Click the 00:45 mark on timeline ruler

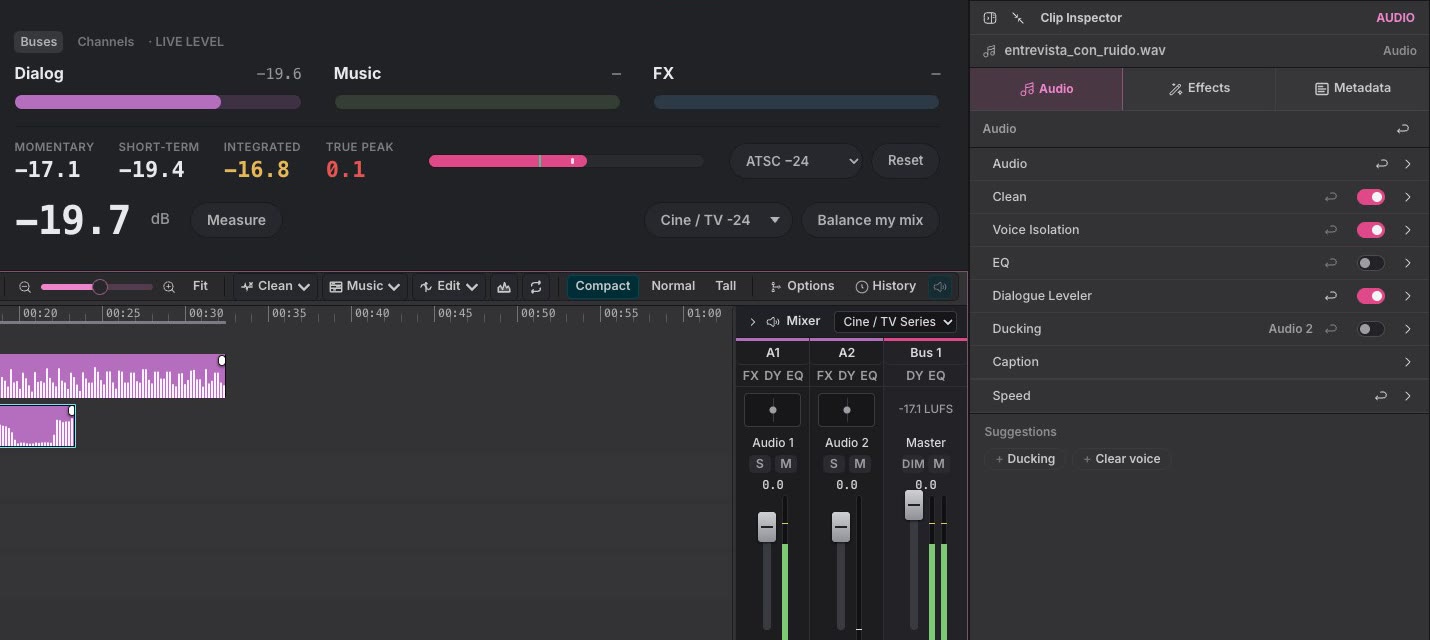(x=455, y=314)
